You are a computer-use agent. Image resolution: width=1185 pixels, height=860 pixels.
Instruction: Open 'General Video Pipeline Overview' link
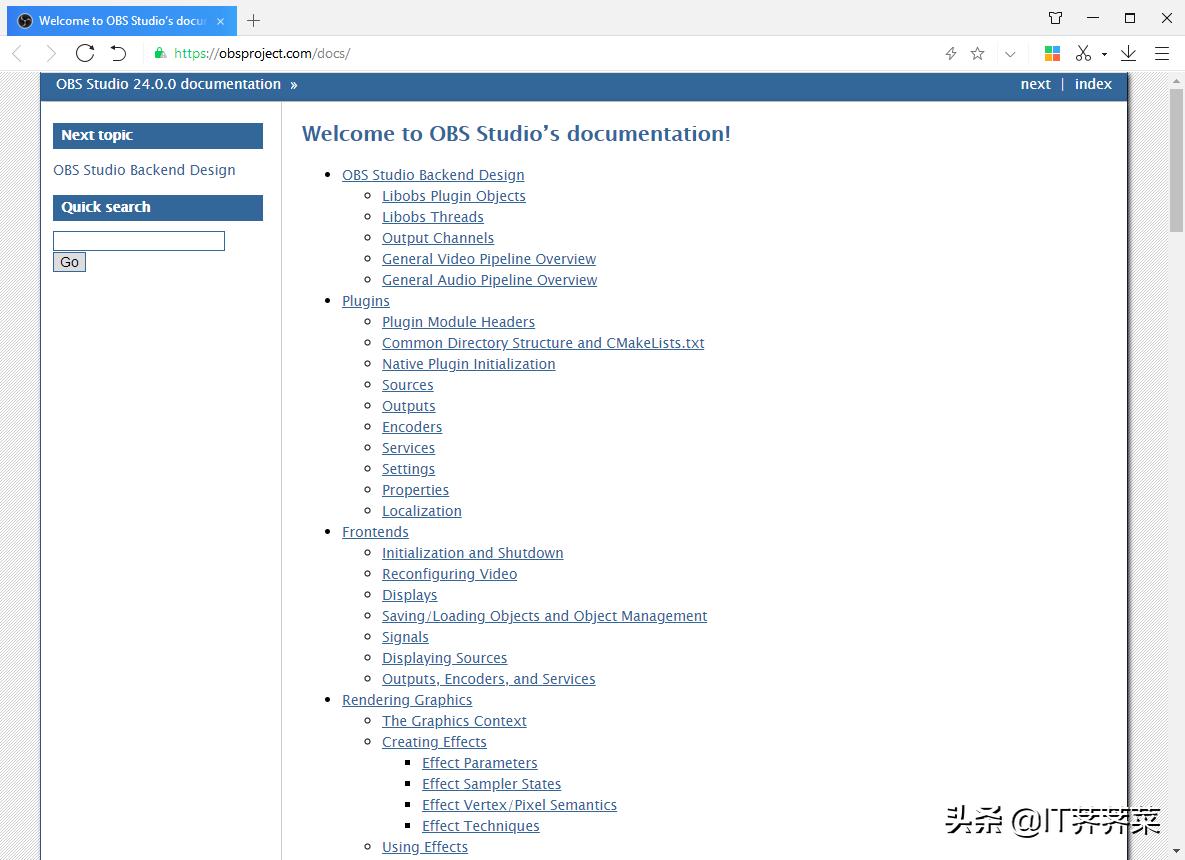point(489,258)
